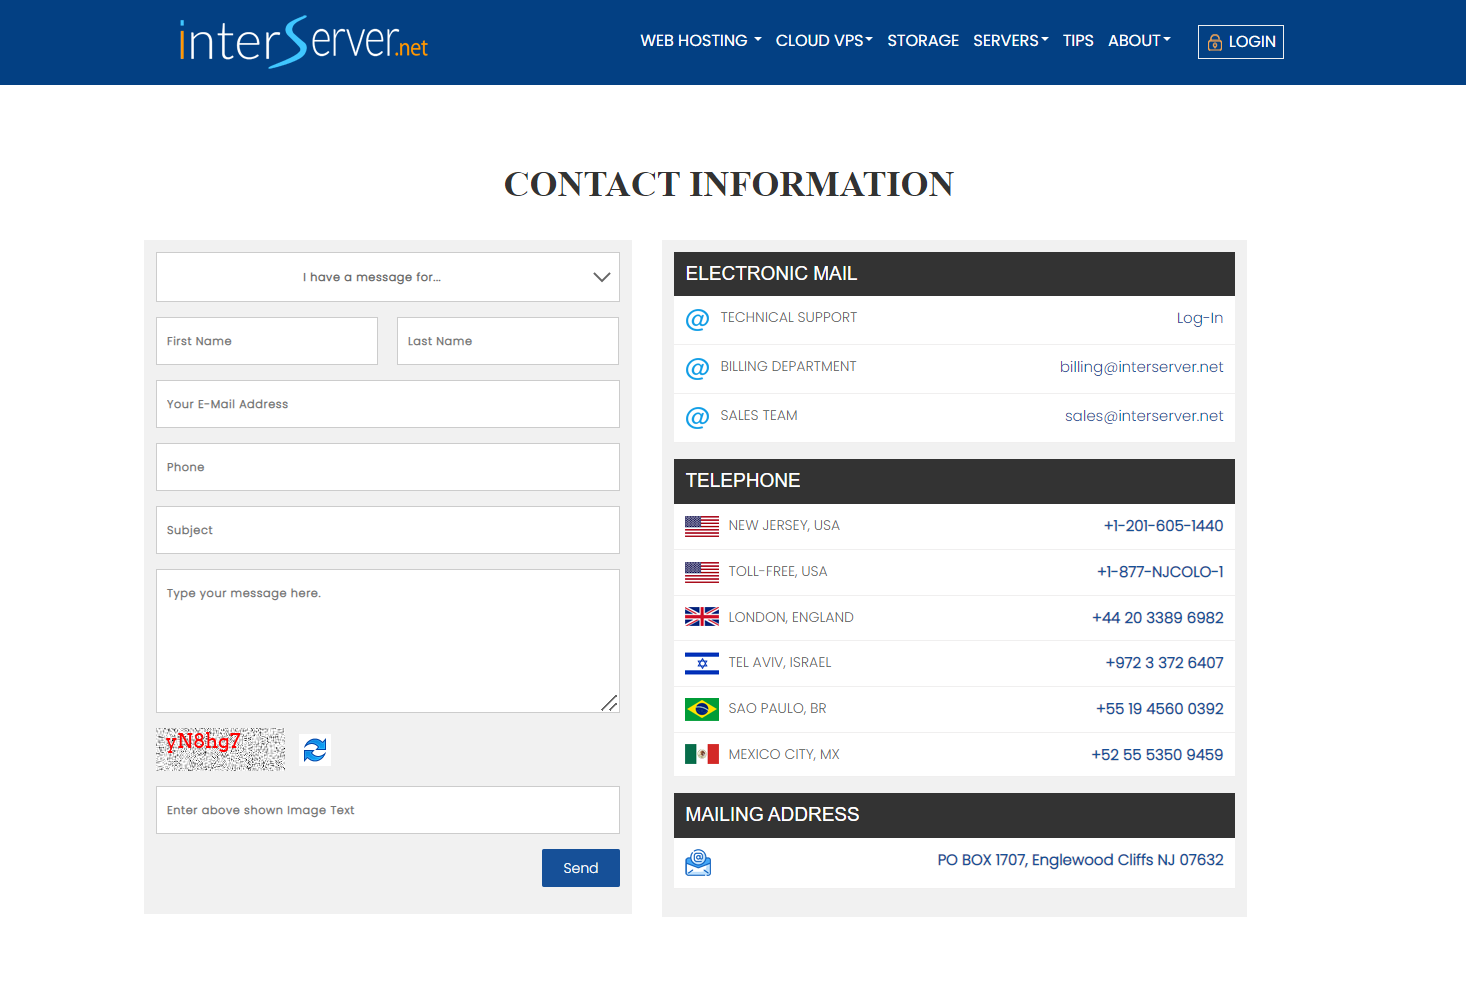This screenshot has height=998, width=1466.
Task: Click the Contact Information heading
Action: 729,184
